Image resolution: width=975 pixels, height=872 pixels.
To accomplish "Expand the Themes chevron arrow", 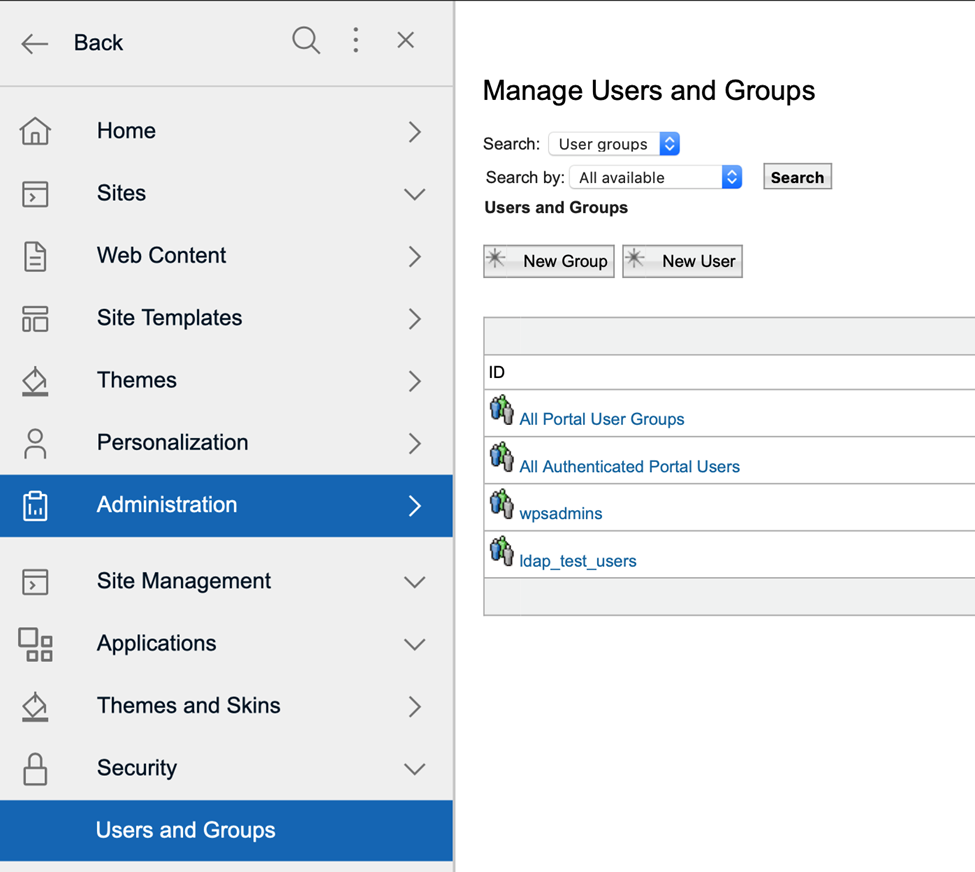I will 415,381.
